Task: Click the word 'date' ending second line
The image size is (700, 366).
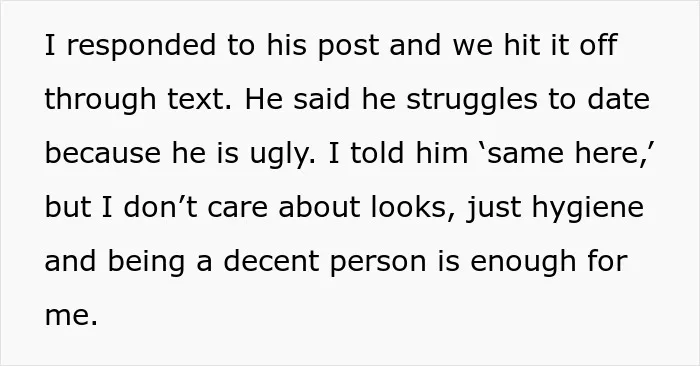Action: click(x=618, y=99)
